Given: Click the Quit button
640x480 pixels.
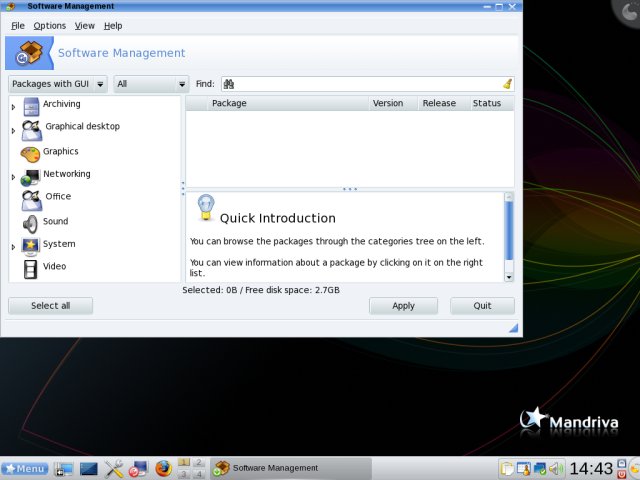Looking at the screenshot, I should click(x=482, y=306).
